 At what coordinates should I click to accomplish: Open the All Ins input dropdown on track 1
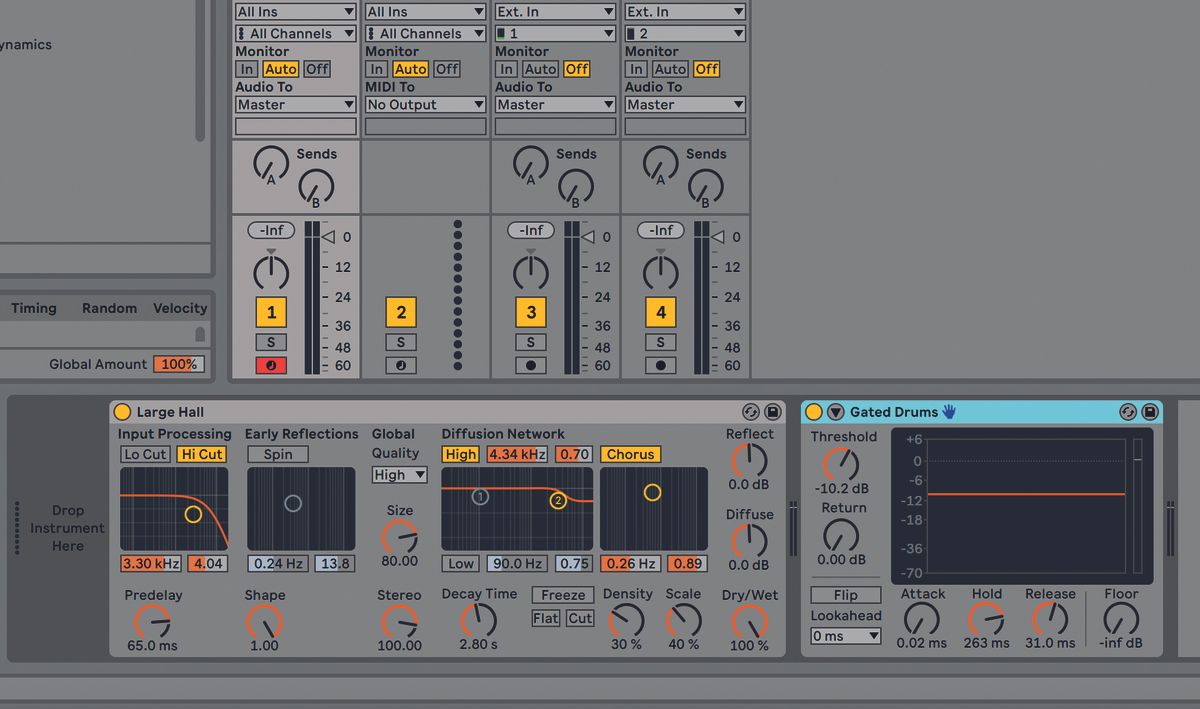pos(294,11)
